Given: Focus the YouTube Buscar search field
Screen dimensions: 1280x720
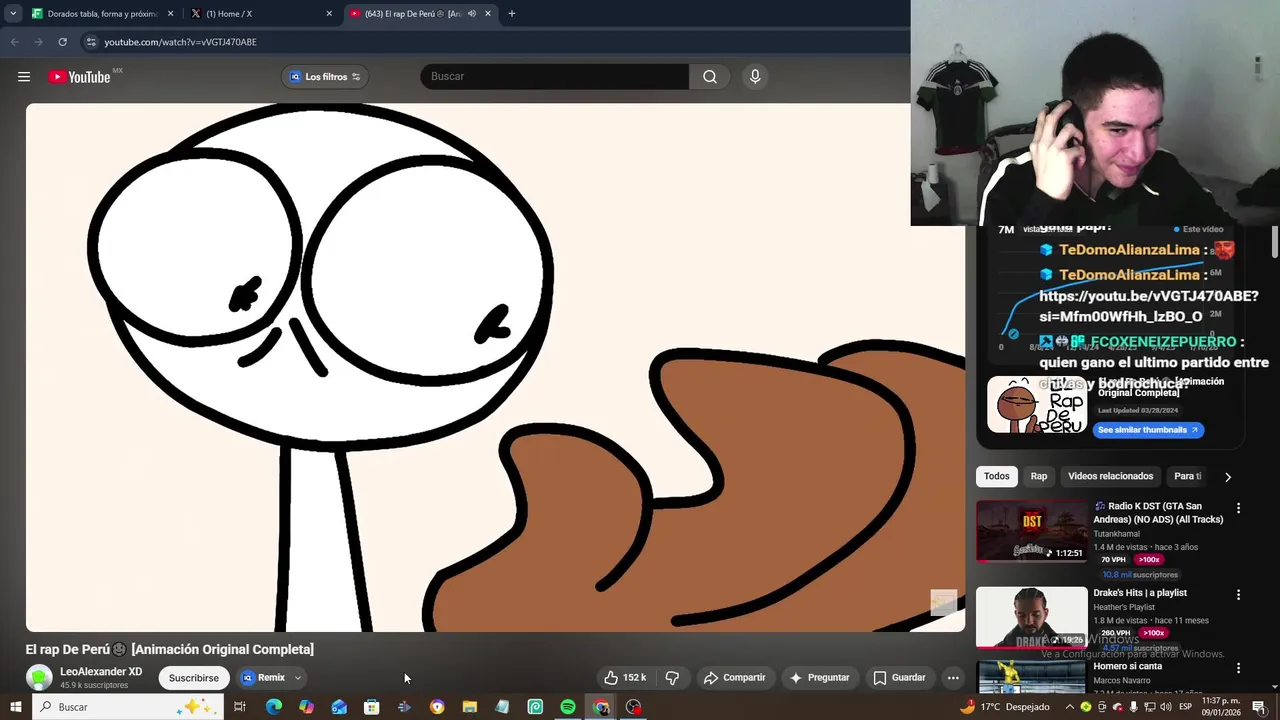Looking at the screenshot, I should [x=555, y=76].
